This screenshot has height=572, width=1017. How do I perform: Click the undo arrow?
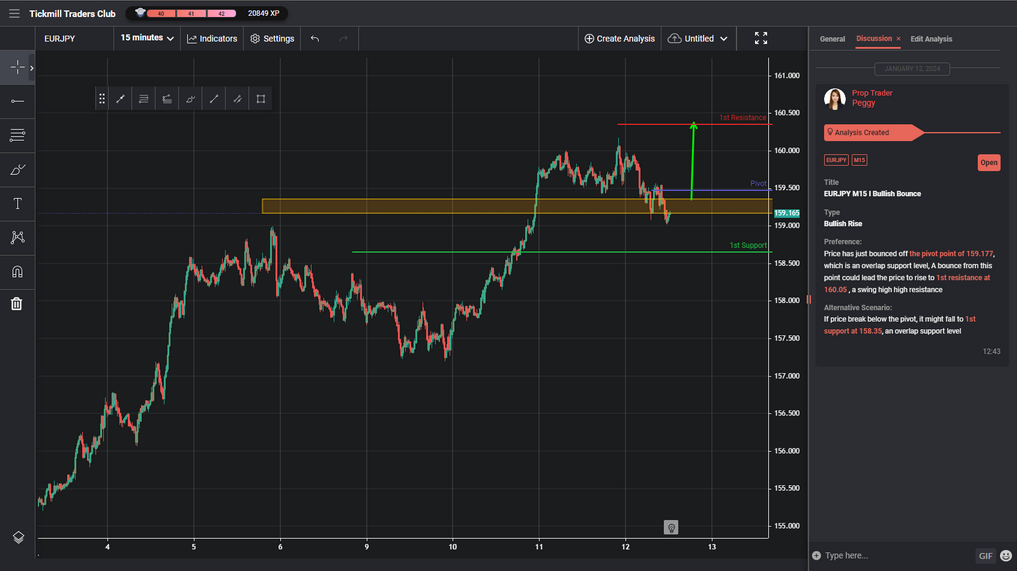pos(315,39)
